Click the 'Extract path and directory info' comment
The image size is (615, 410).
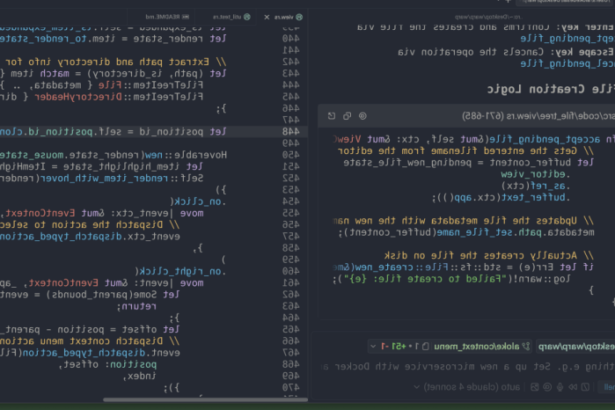116,62
